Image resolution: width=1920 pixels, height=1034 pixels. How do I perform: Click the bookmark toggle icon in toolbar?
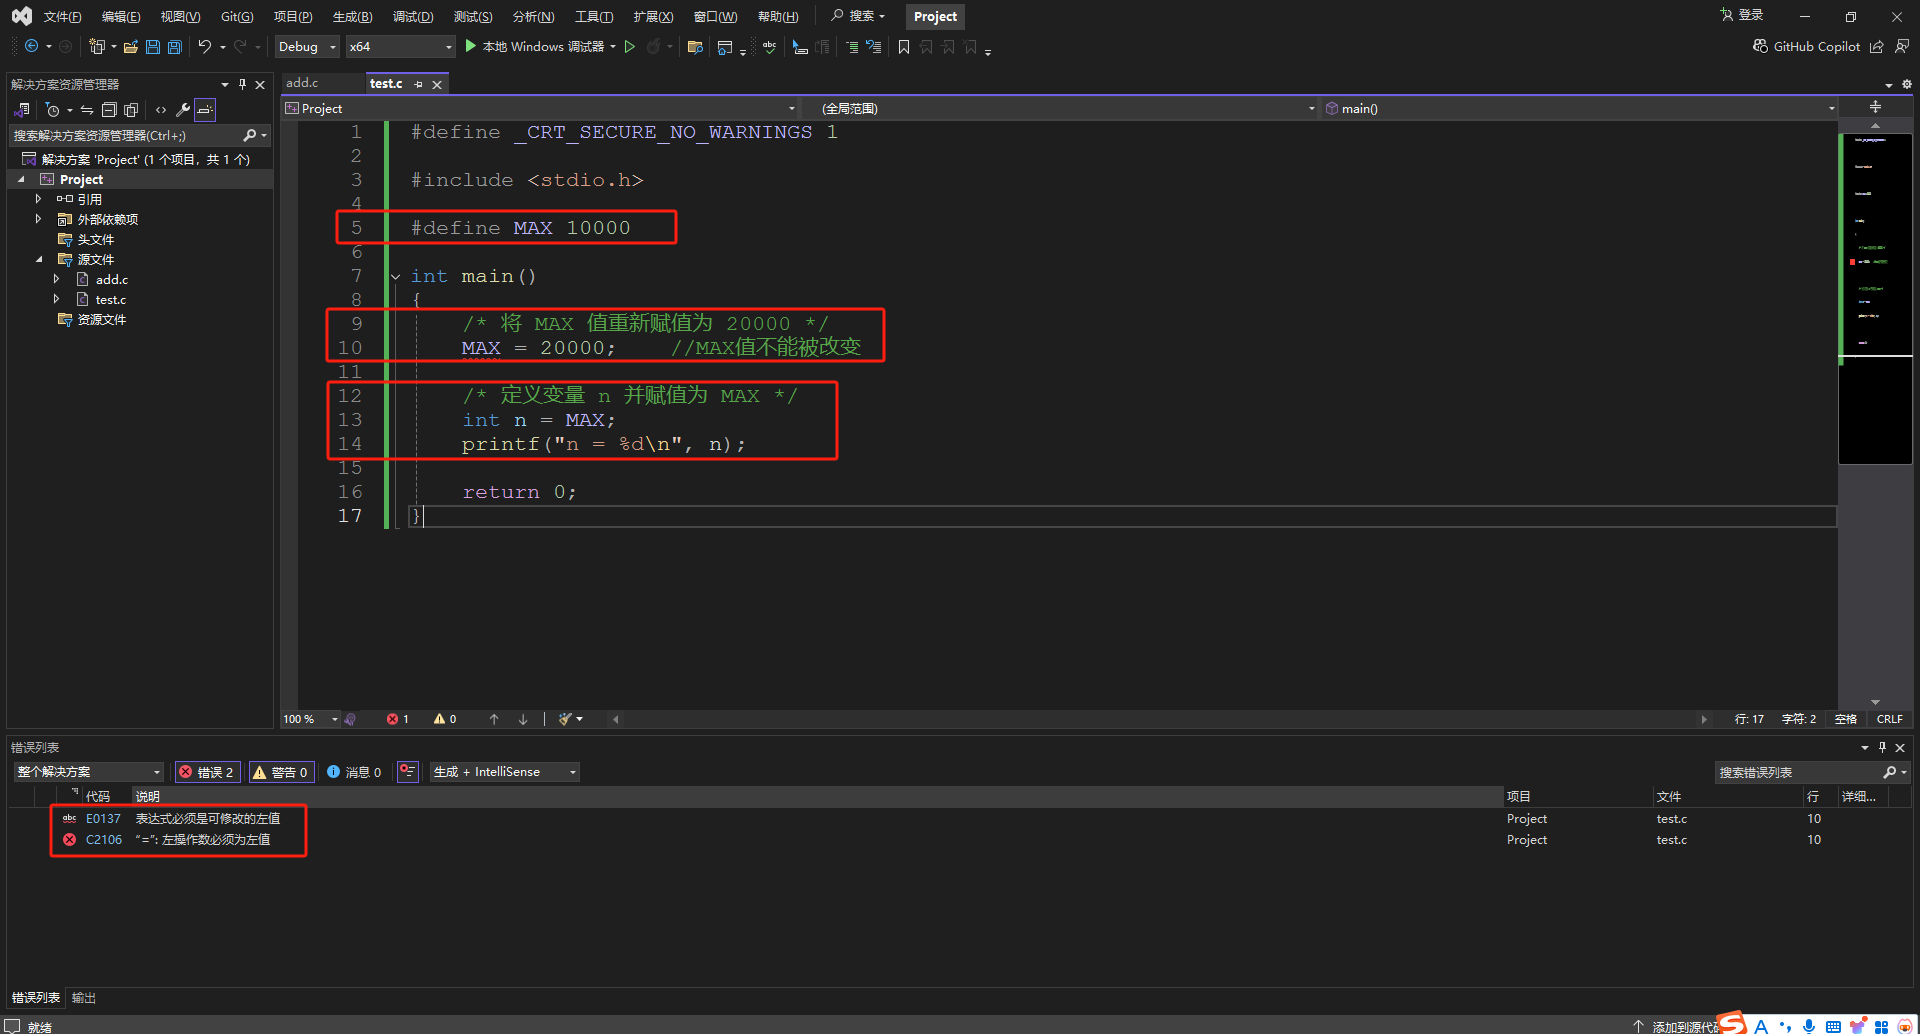tap(904, 46)
